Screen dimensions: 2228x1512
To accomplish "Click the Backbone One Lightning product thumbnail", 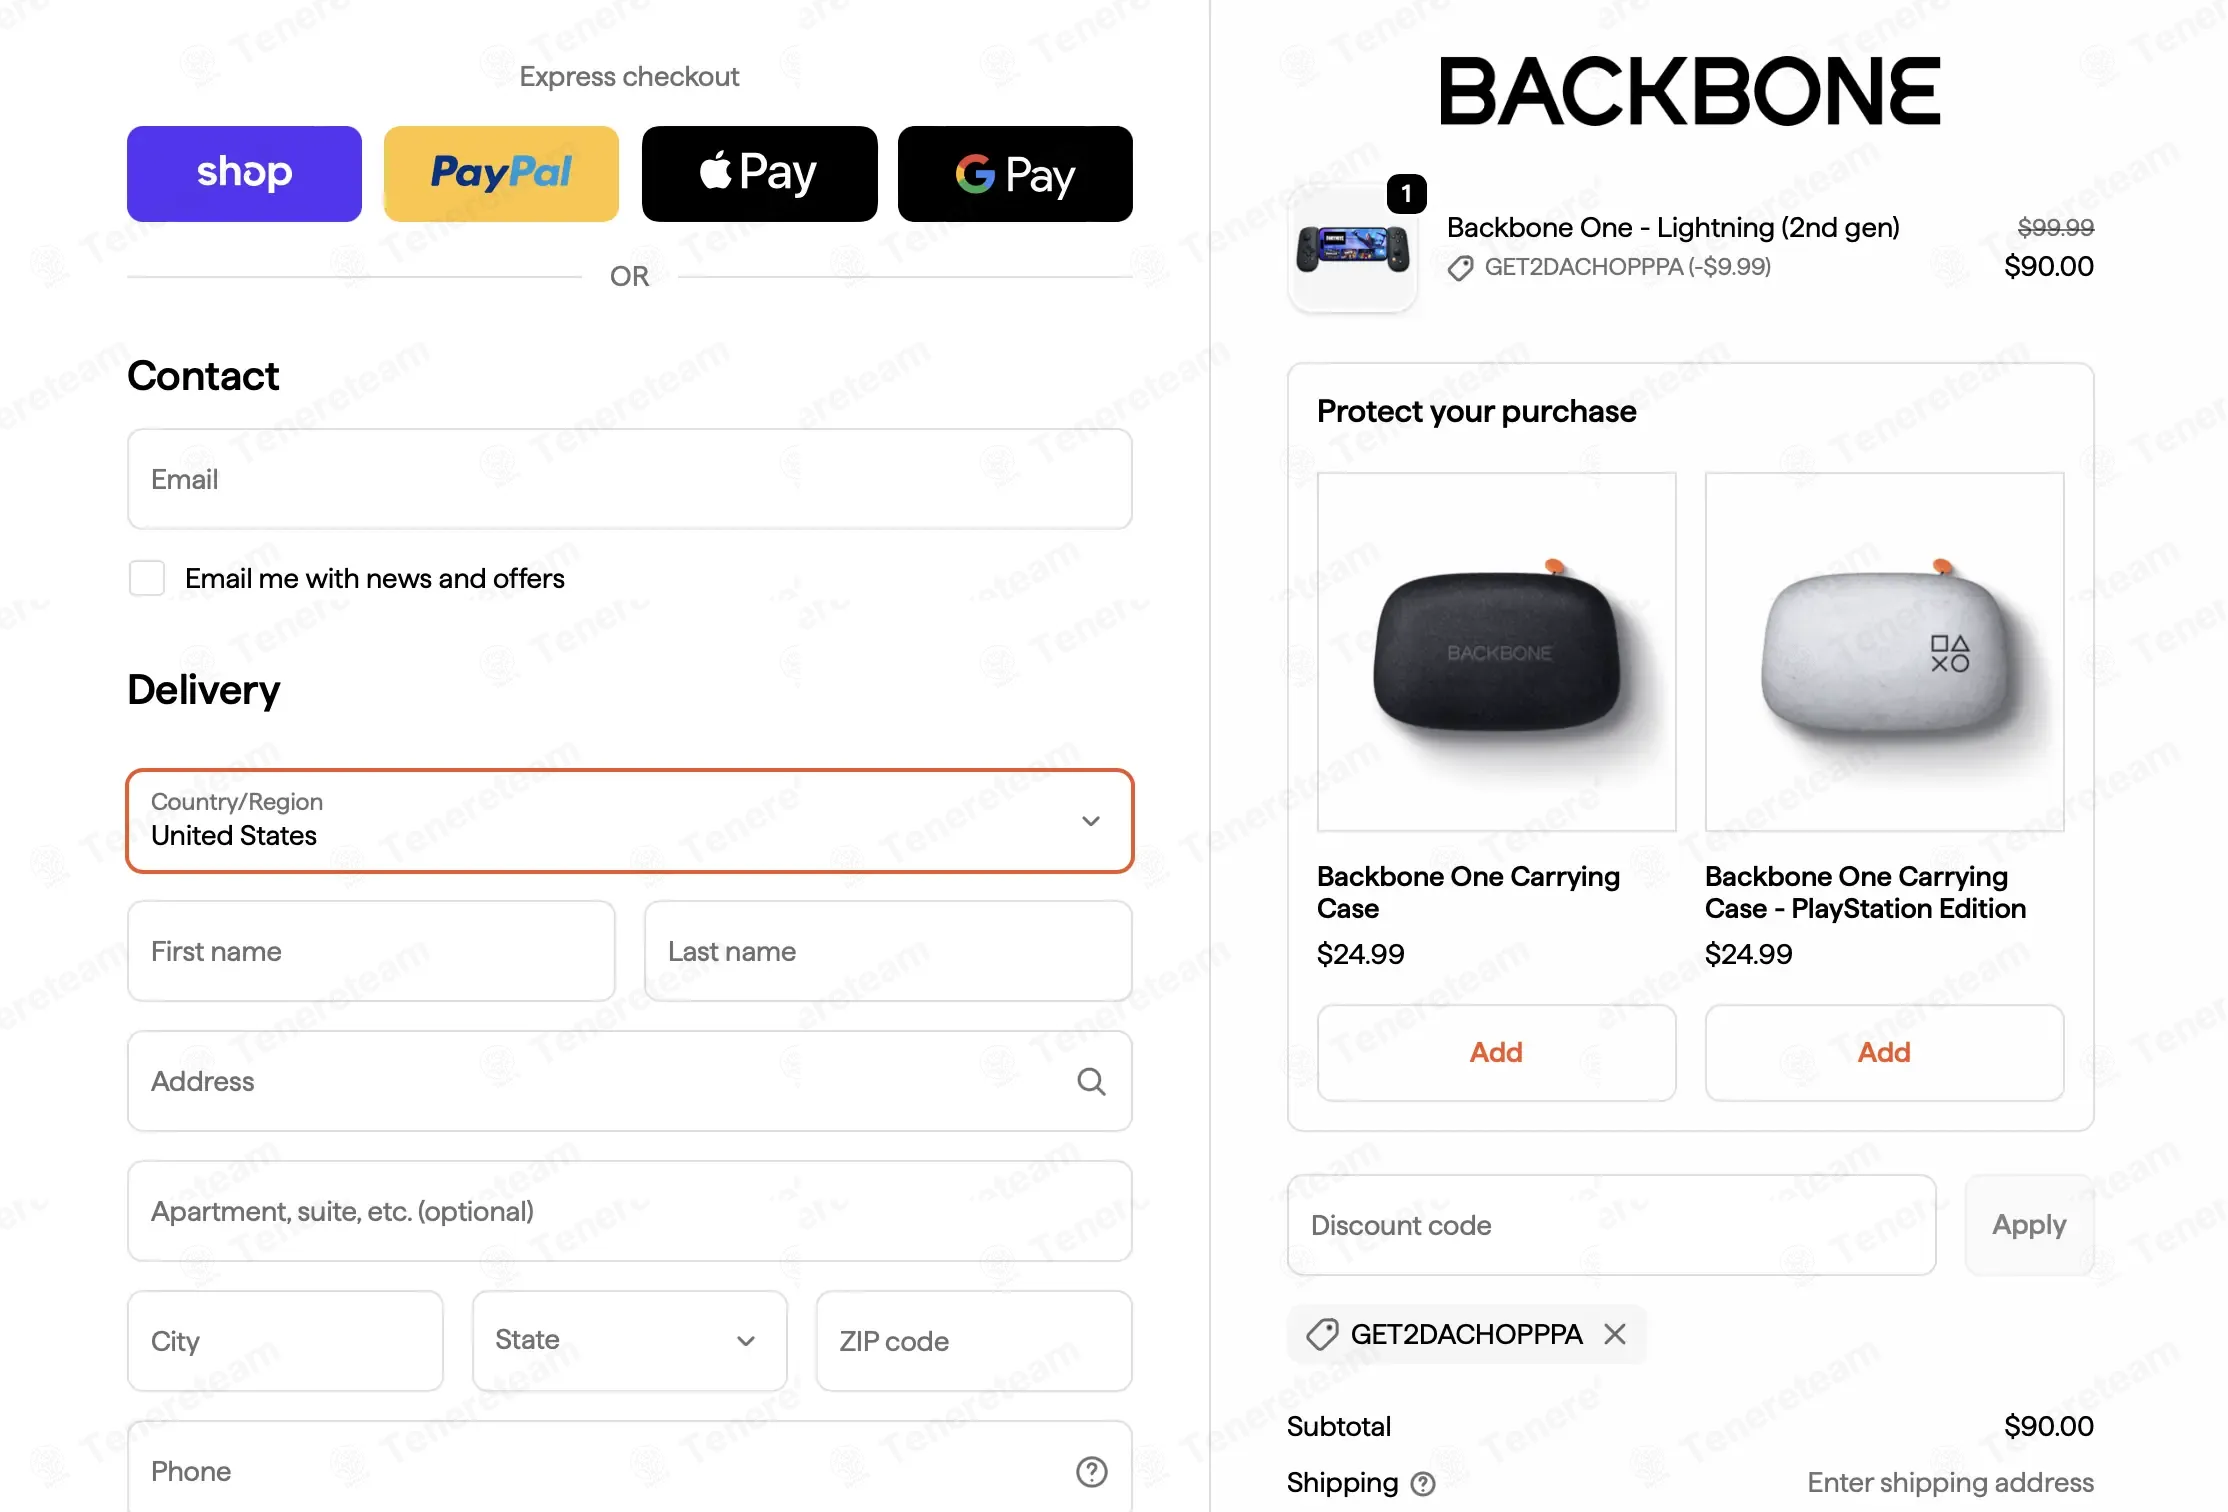I will [1353, 249].
